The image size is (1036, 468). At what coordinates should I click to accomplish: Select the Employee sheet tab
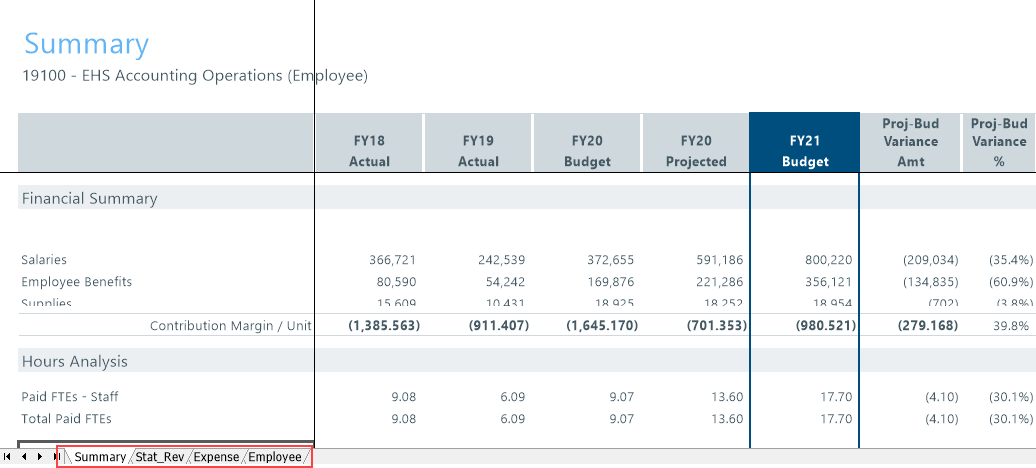[x=275, y=457]
